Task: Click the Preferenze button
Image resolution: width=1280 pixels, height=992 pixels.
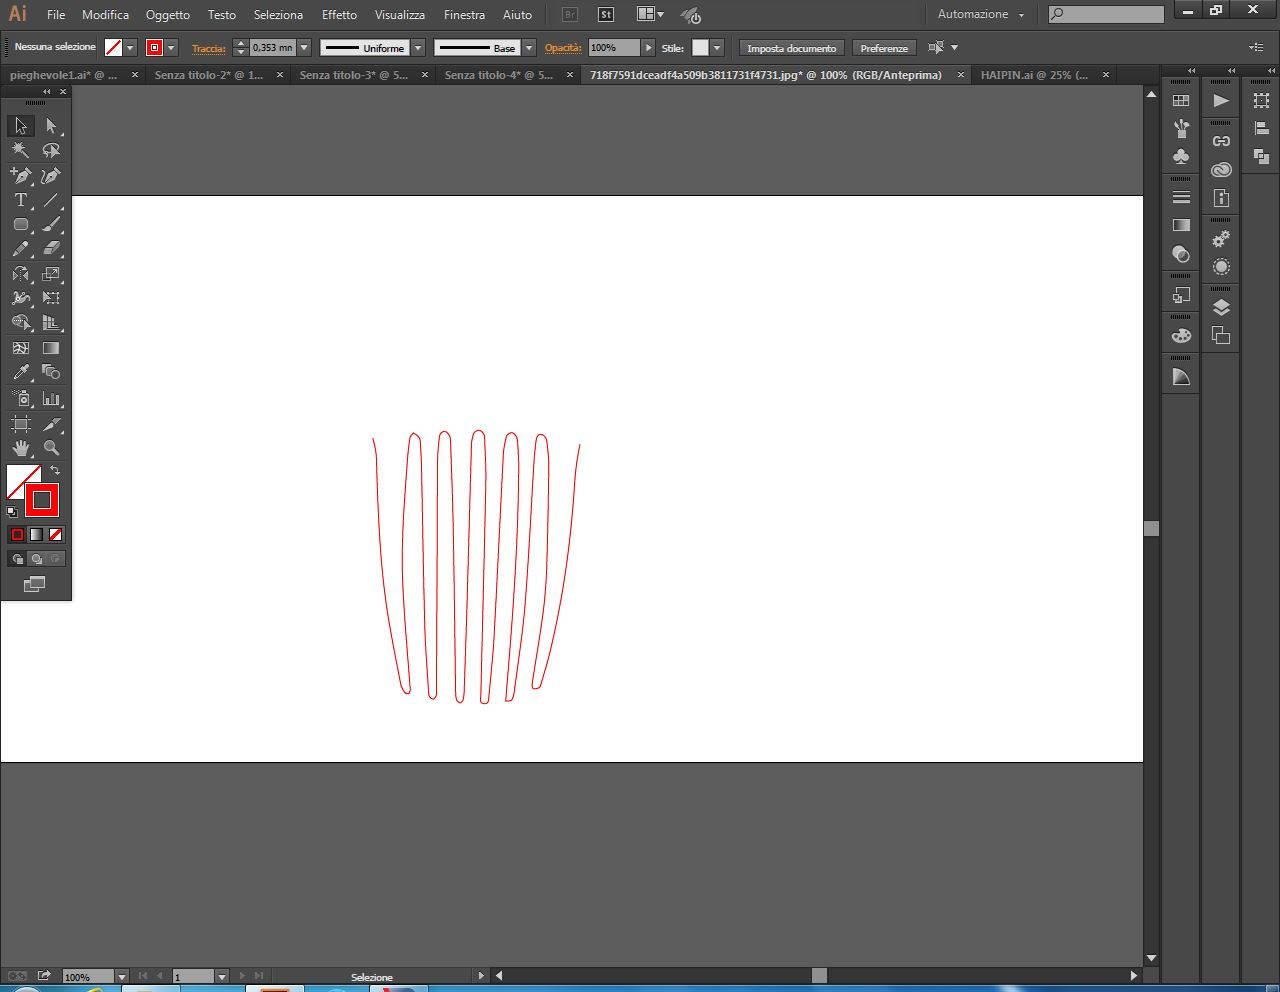Action: point(884,48)
